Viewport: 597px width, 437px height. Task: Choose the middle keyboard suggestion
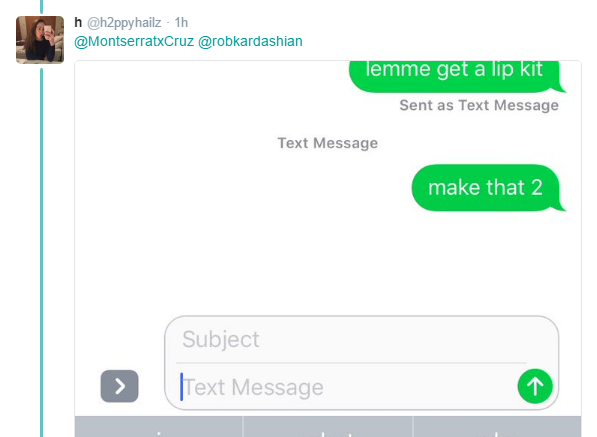point(328,427)
